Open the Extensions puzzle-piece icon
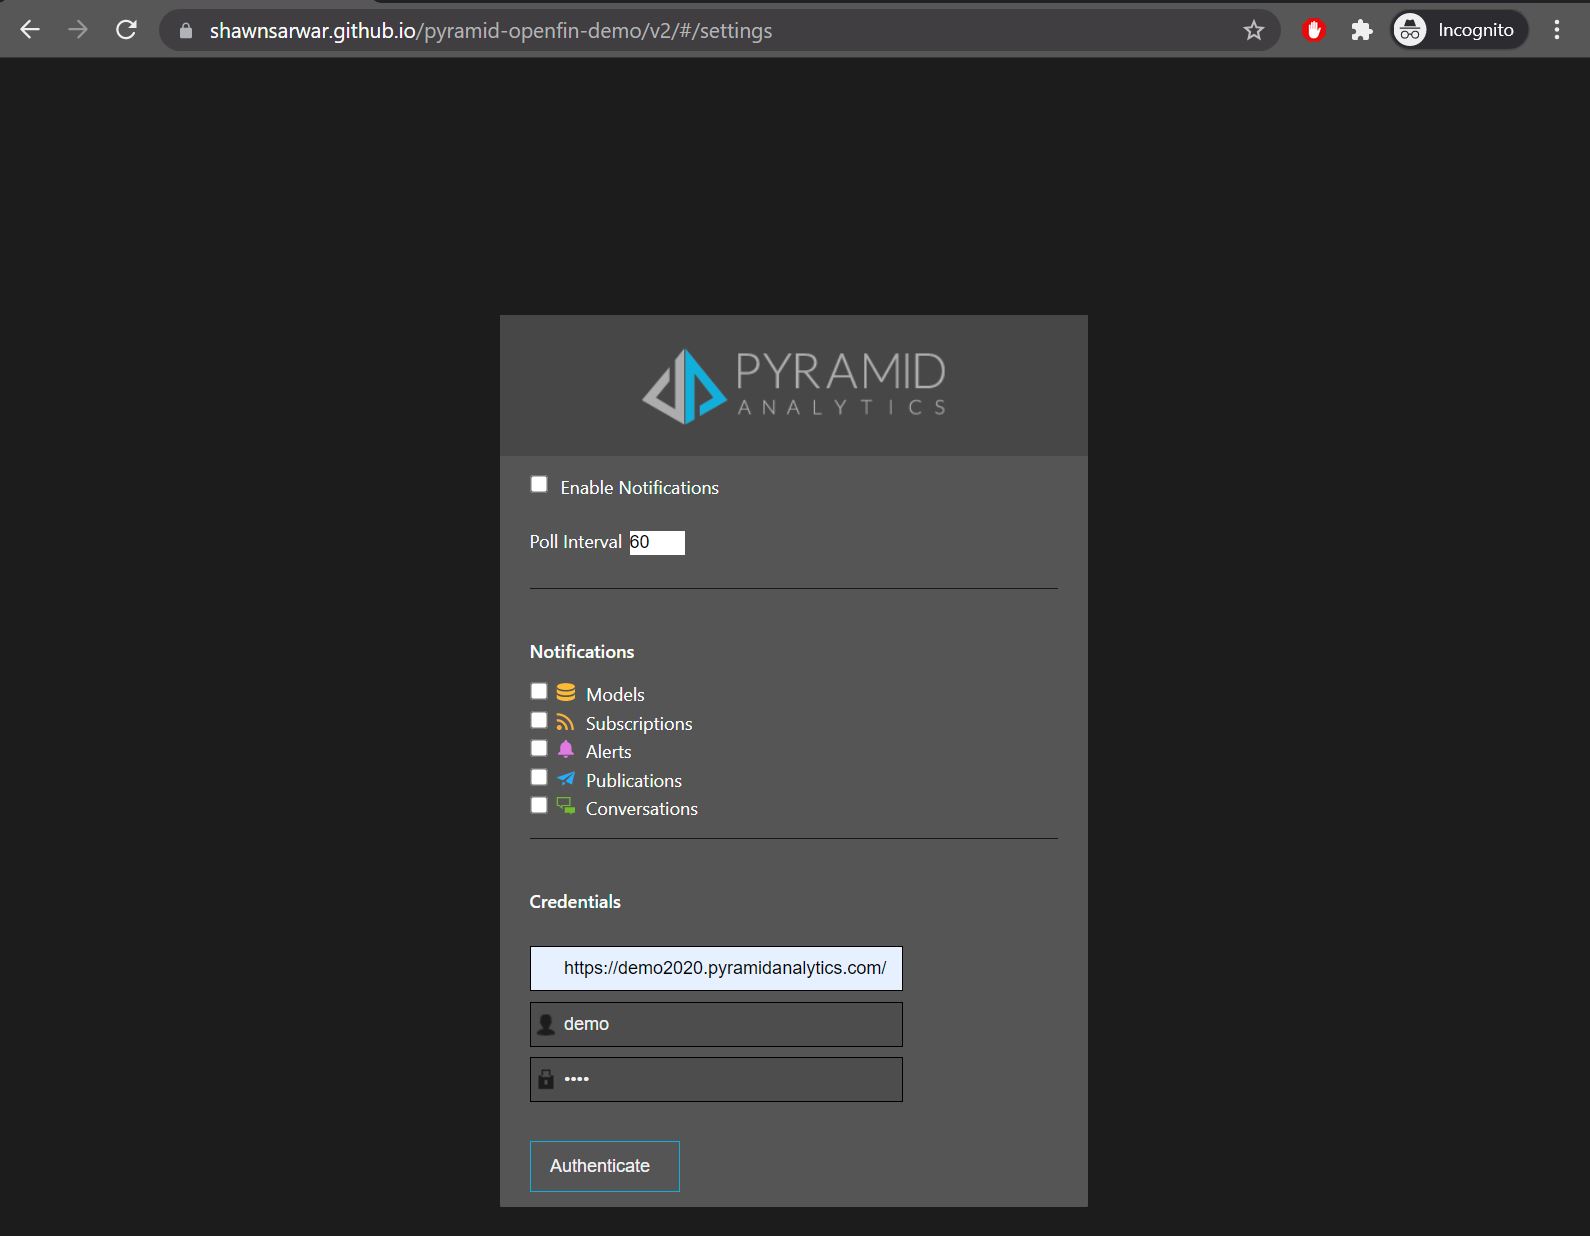 [x=1362, y=30]
